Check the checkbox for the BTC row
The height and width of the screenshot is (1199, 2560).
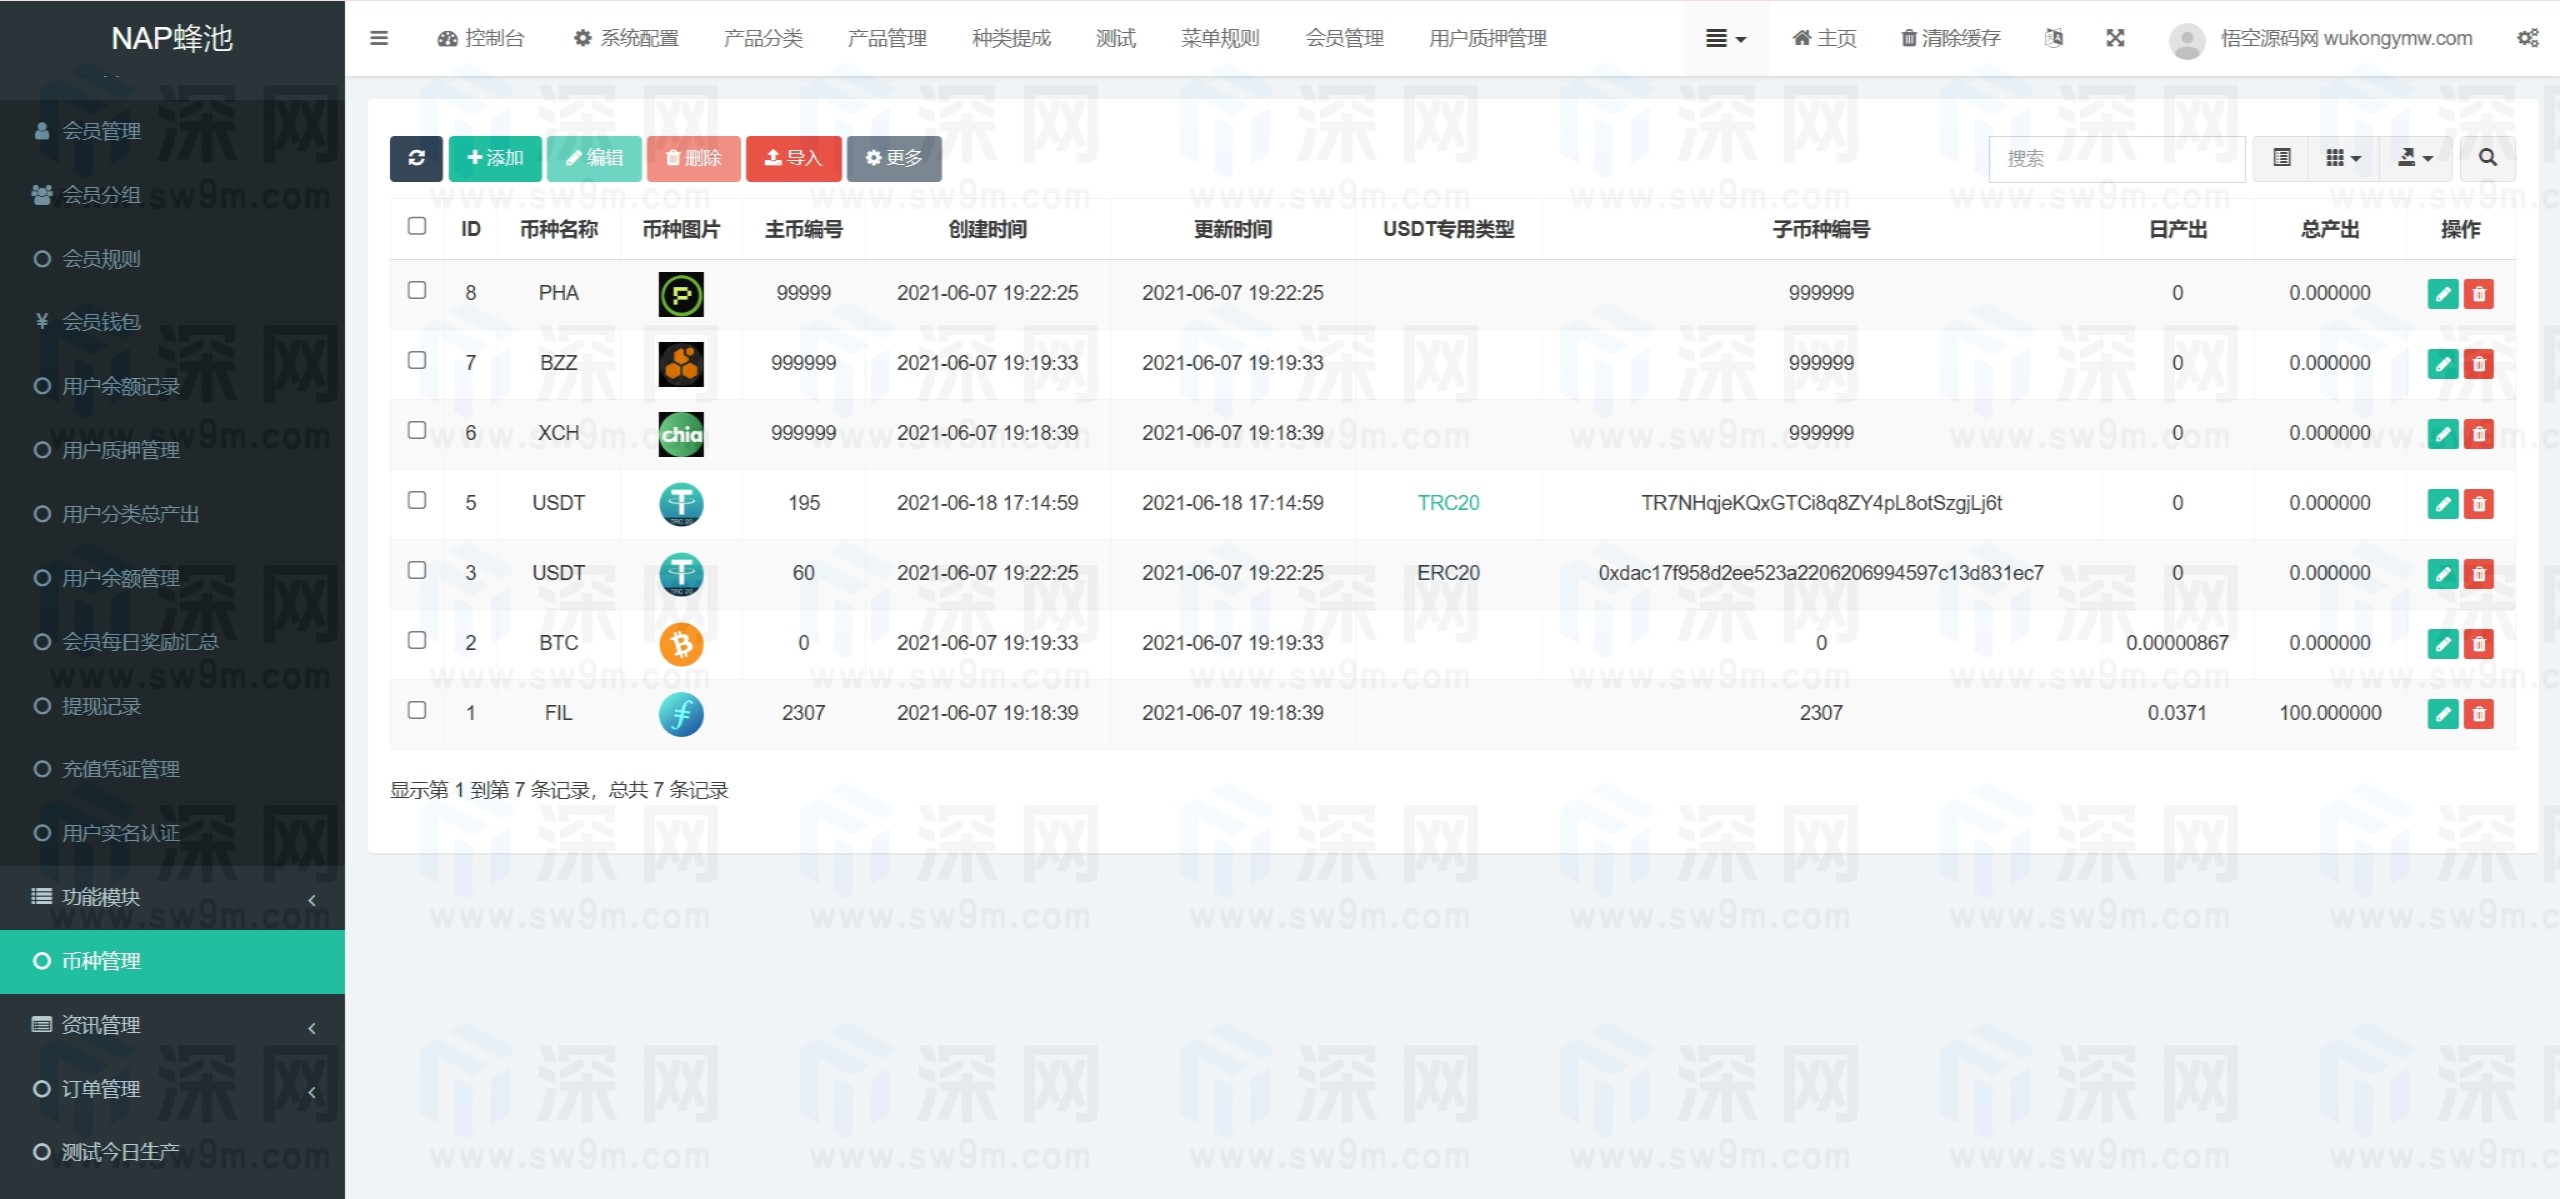coord(417,640)
